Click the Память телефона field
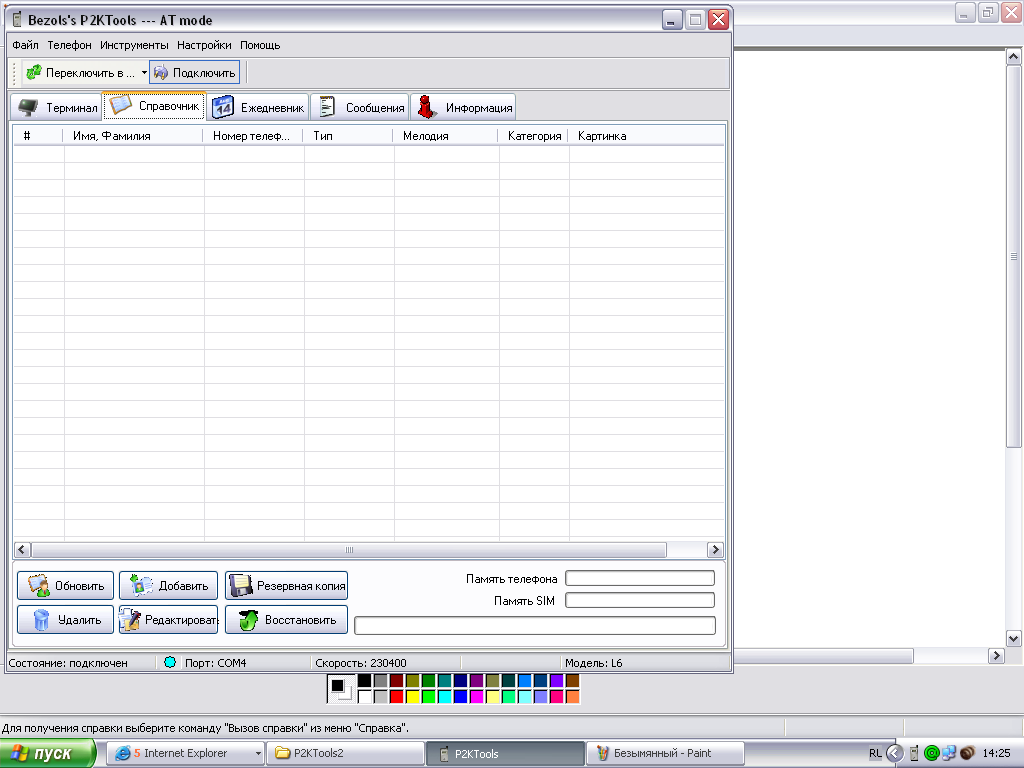 tap(640, 578)
